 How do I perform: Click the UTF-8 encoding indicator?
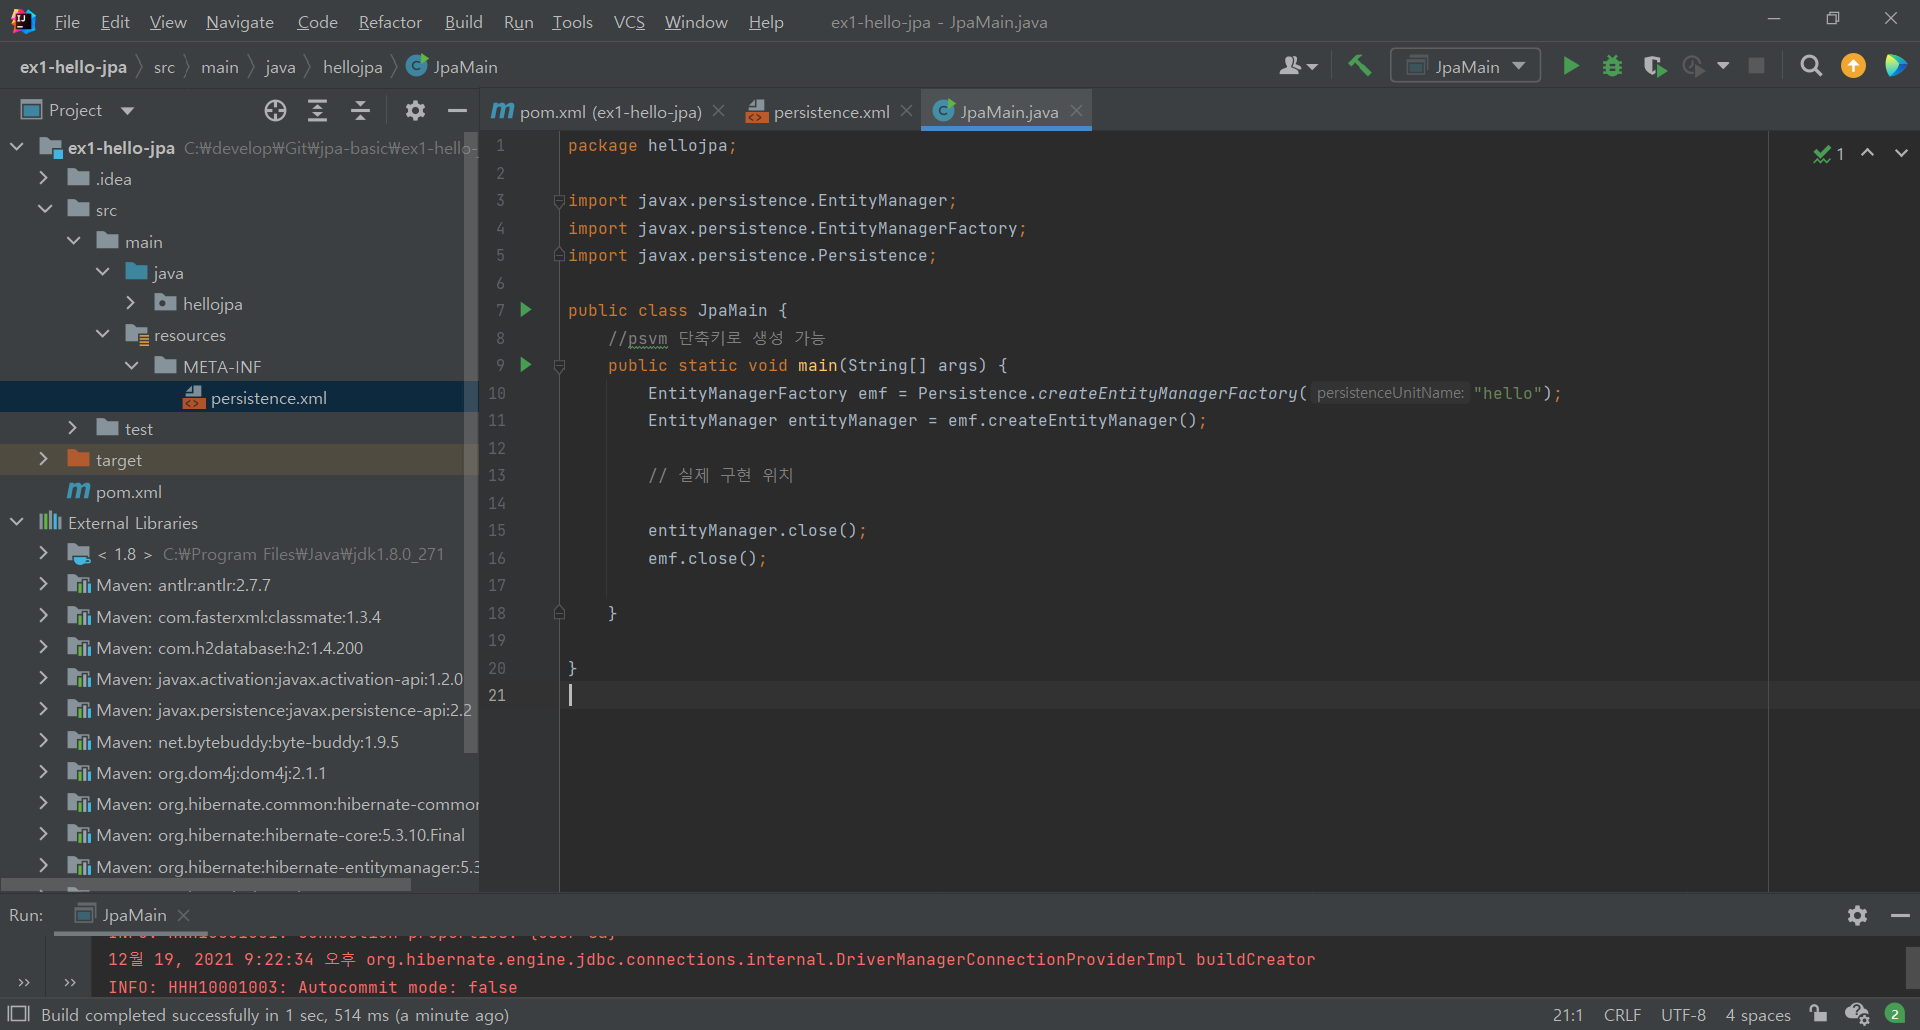tap(1683, 1015)
